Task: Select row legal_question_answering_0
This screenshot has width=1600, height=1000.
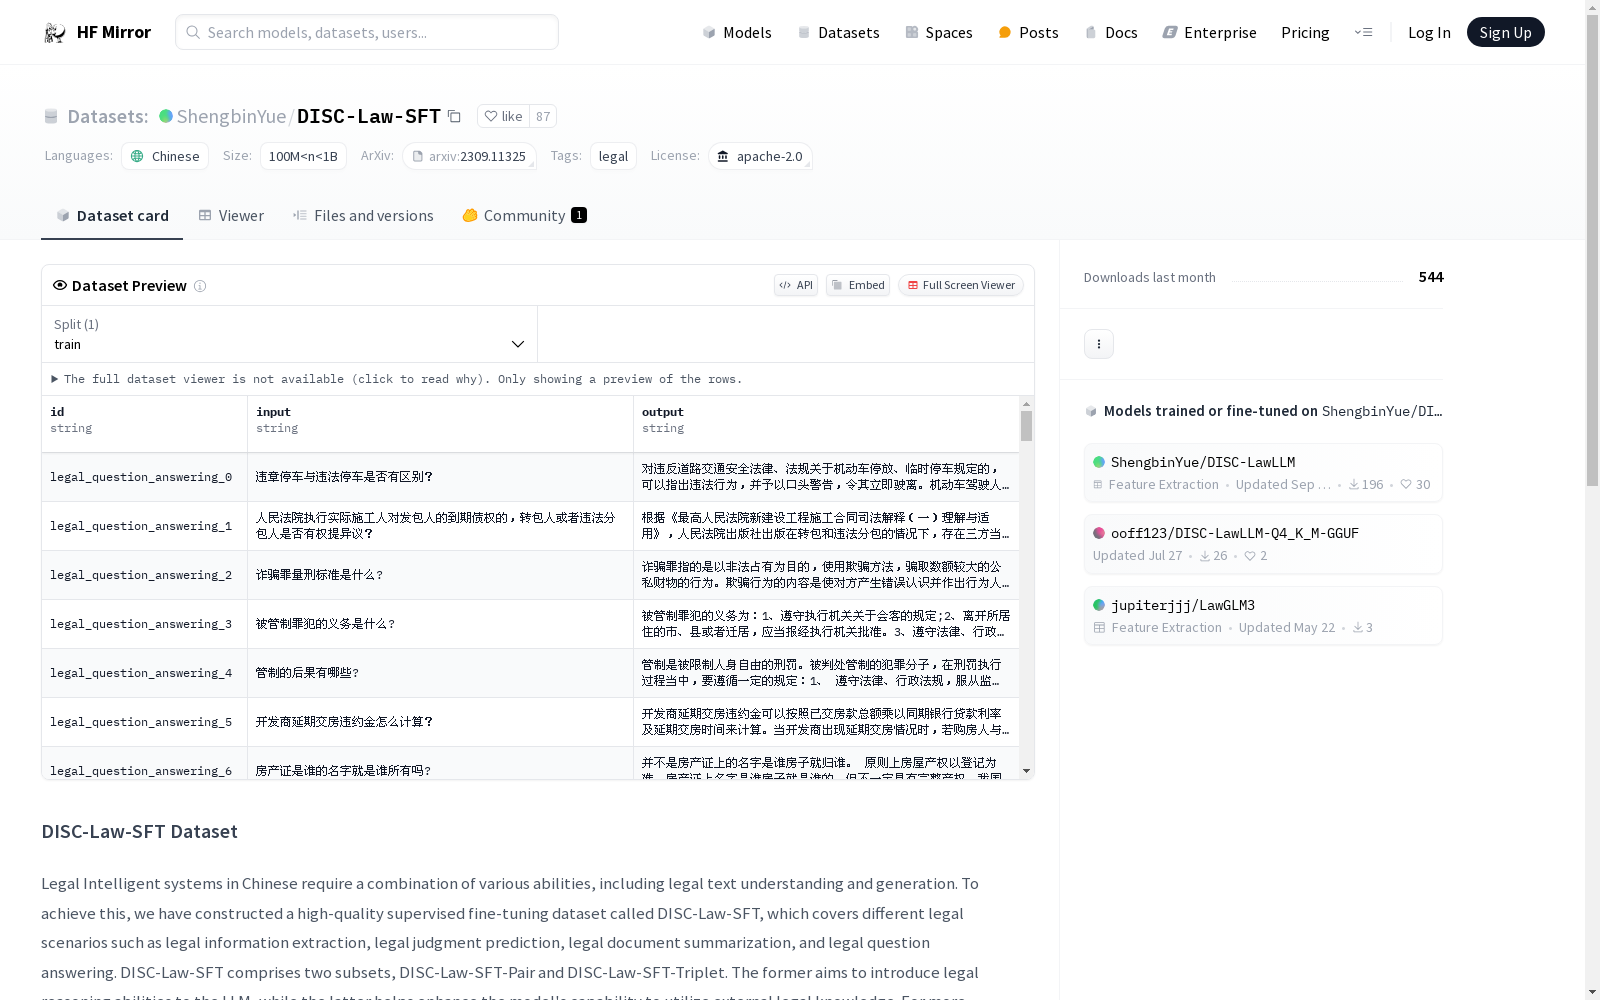Action: pos(531,477)
